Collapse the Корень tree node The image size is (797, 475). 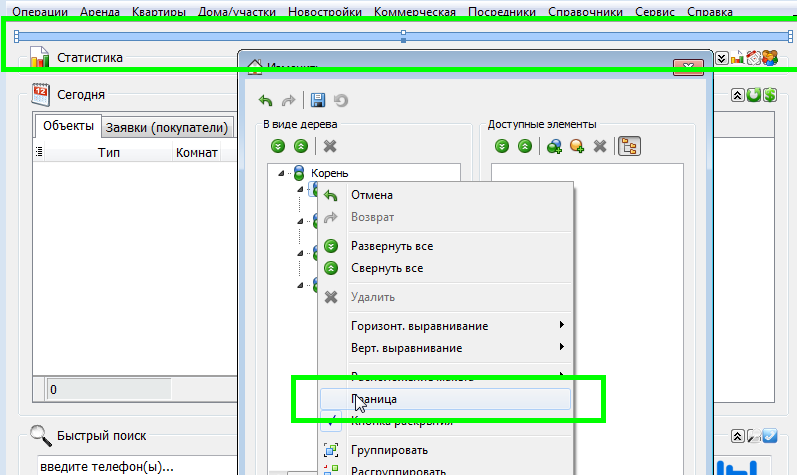[283, 174]
